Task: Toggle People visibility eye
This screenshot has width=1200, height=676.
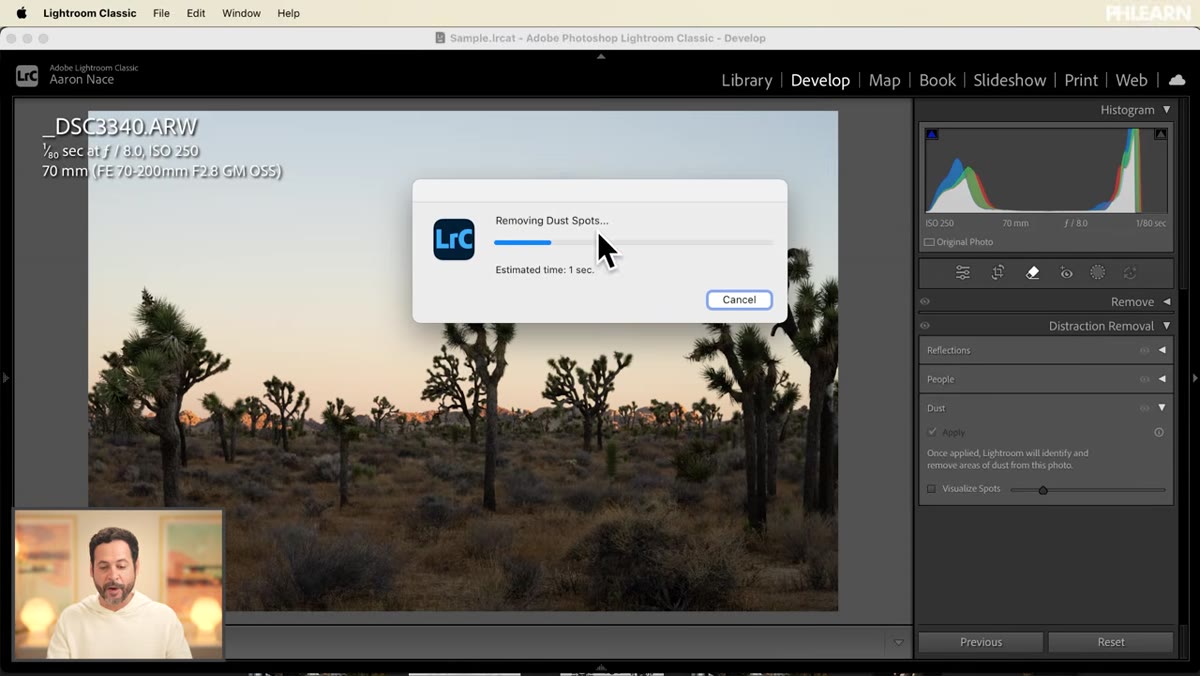Action: point(1145,379)
